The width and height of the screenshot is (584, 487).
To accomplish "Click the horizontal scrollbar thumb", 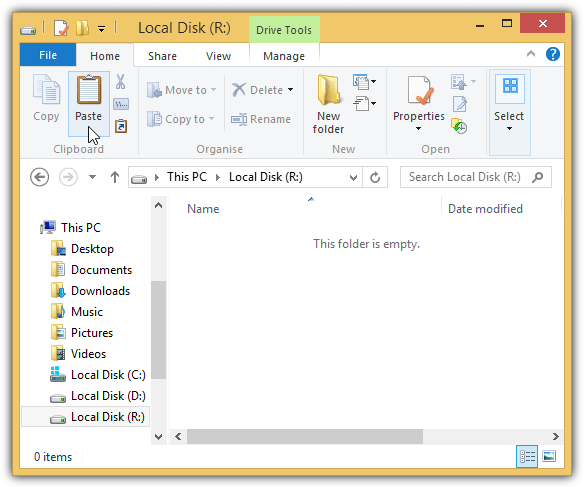I will tap(305, 436).
